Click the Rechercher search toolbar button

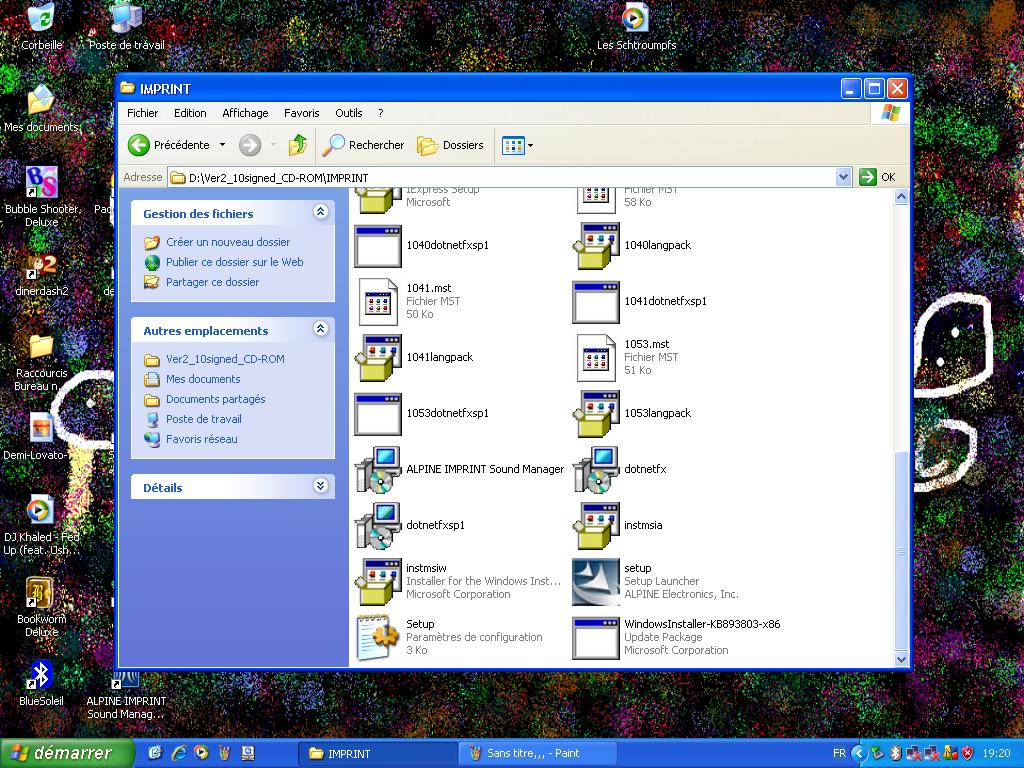coord(363,145)
